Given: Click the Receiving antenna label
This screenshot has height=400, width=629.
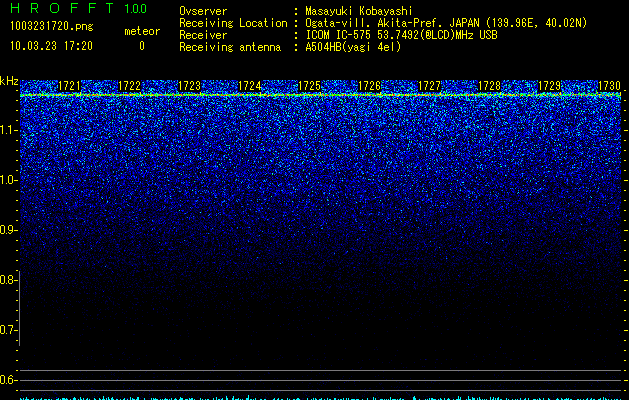Looking at the screenshot, I should pos(230,47).
